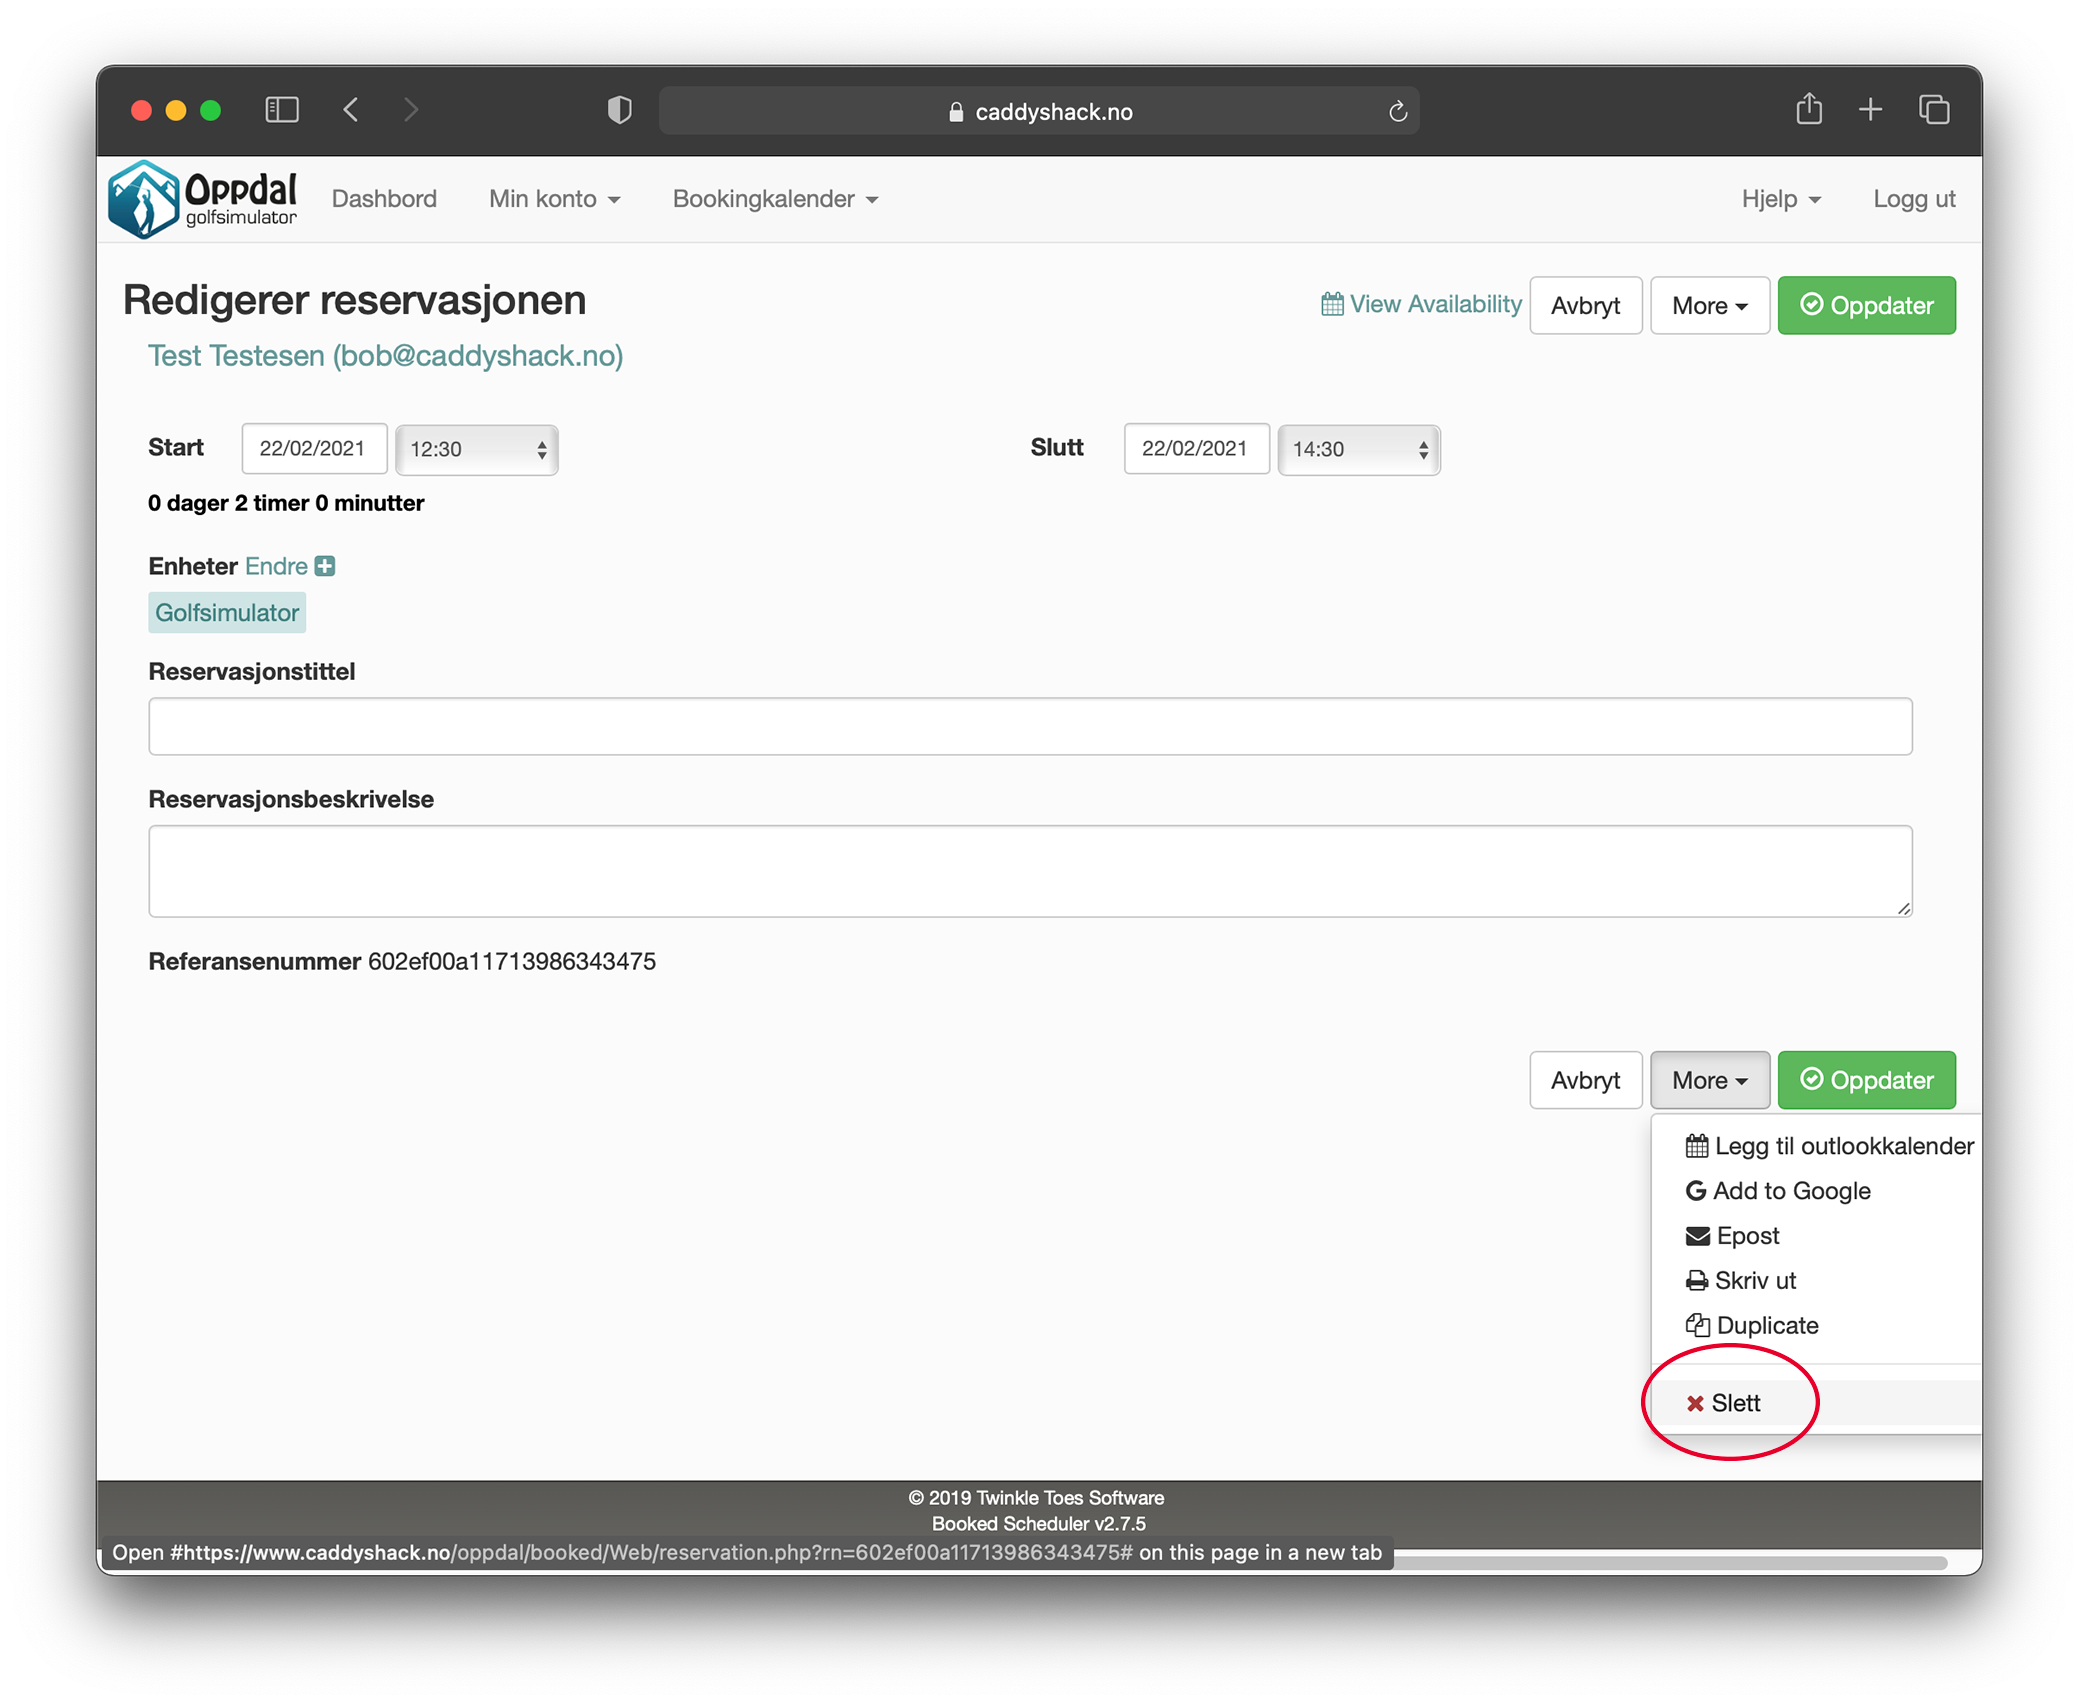Click the green plus icon beside Endre
Image resolution: width=2079 pixels, height=1703 pixels.
325,566
